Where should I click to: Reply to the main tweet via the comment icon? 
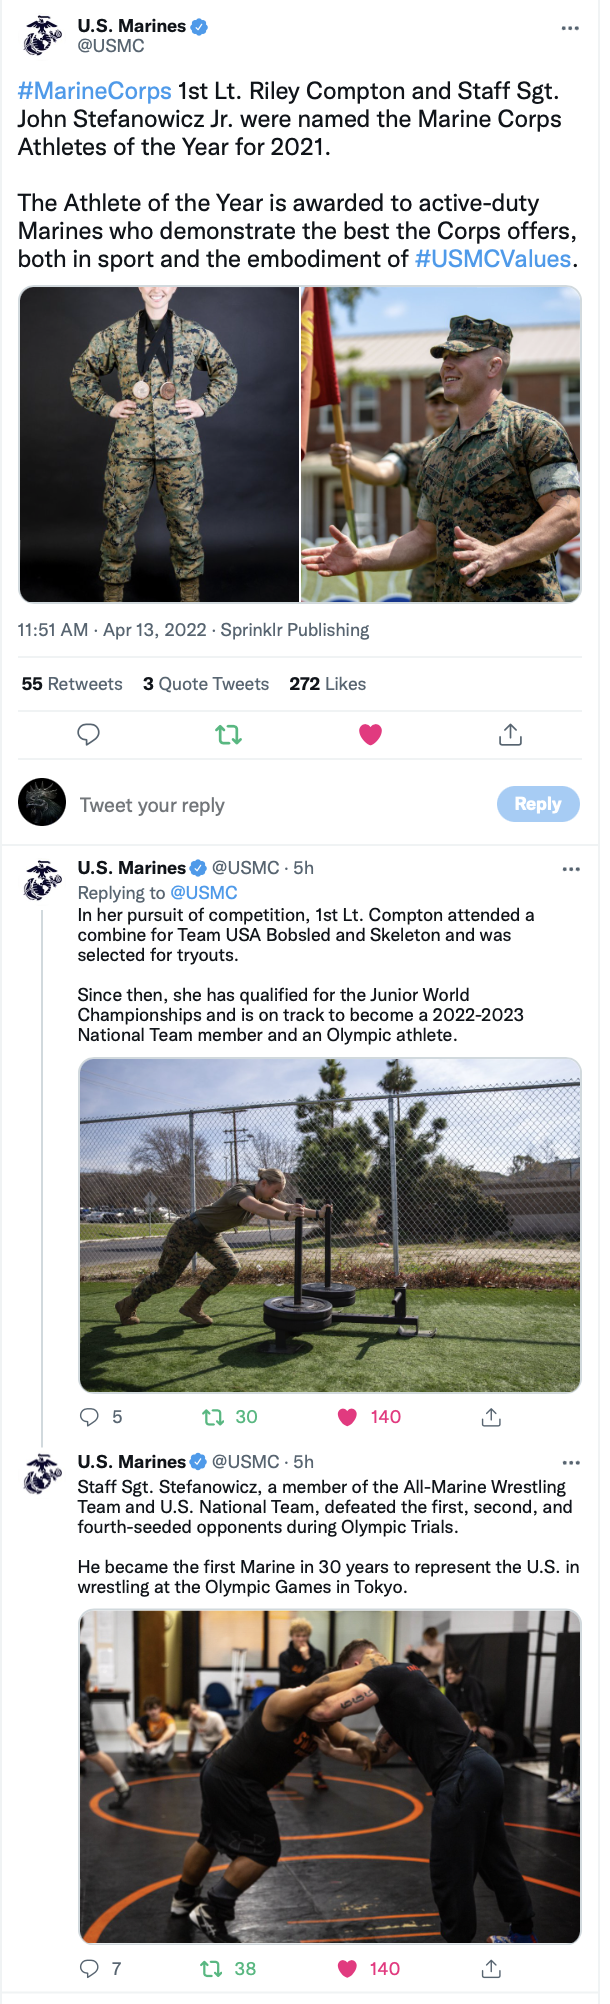(89, 735)
